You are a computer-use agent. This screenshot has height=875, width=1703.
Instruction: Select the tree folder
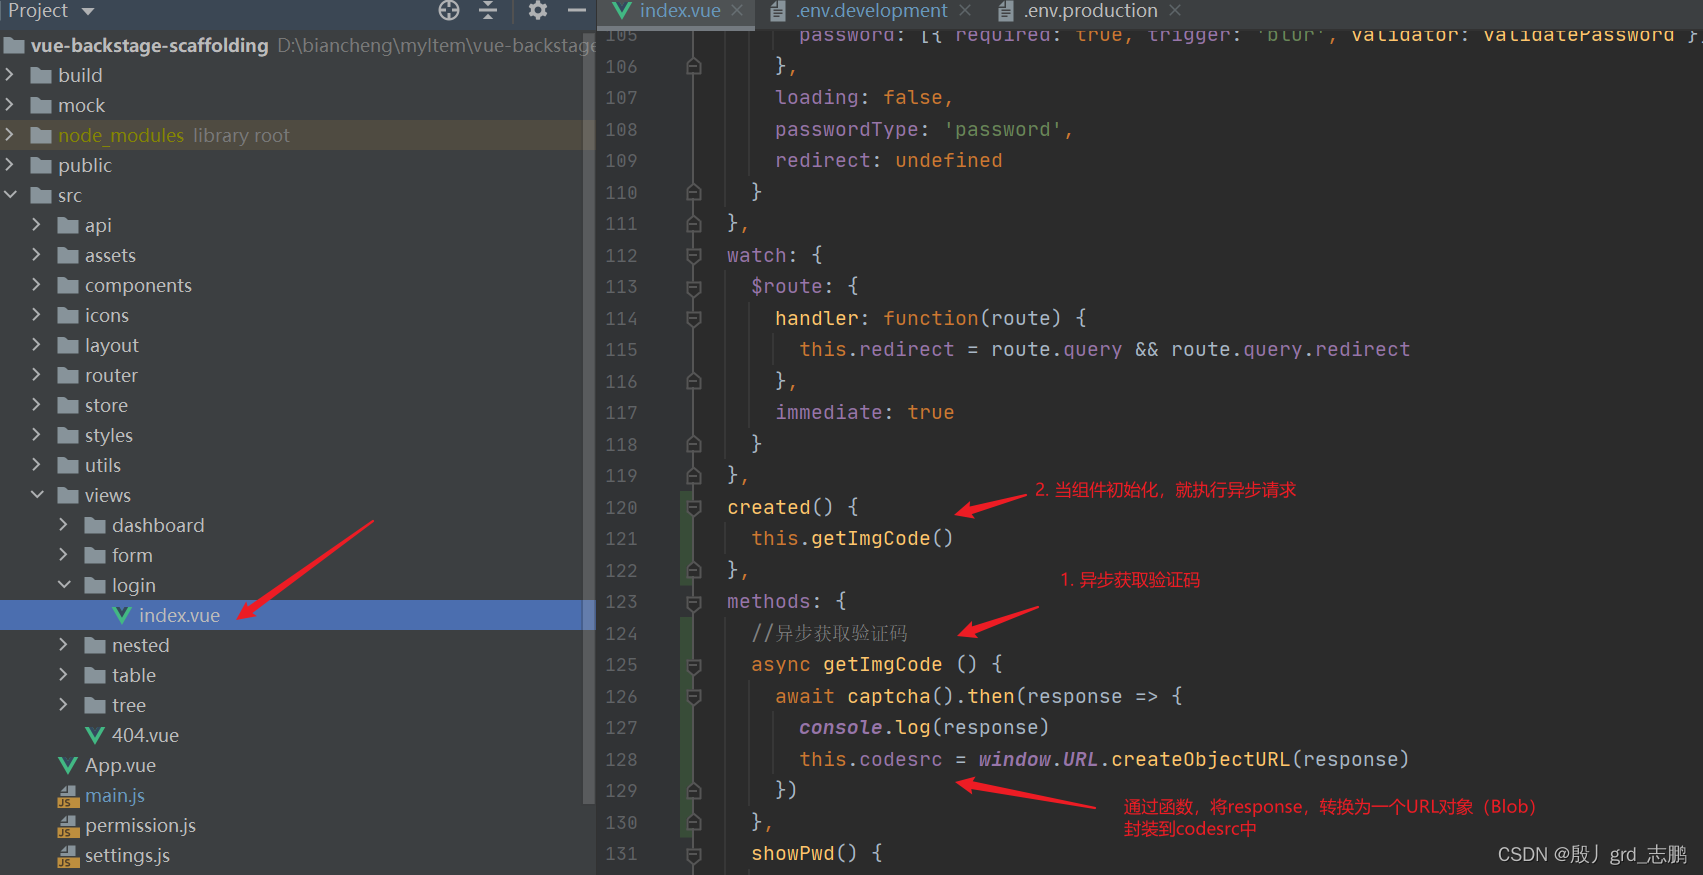coord(128,705)
